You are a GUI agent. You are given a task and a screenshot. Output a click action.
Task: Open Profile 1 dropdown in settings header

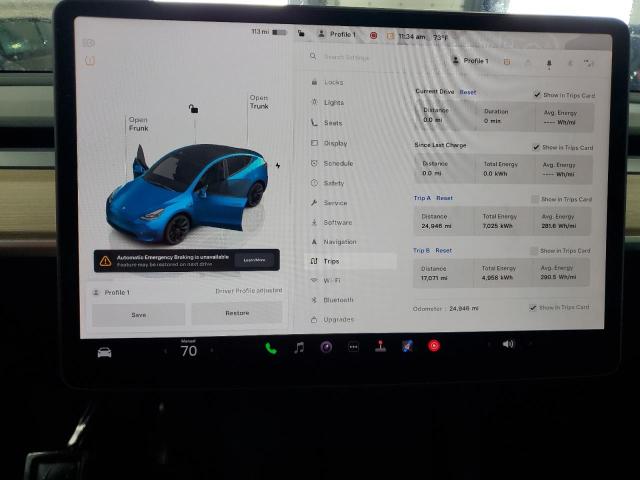tap(471, 60)
